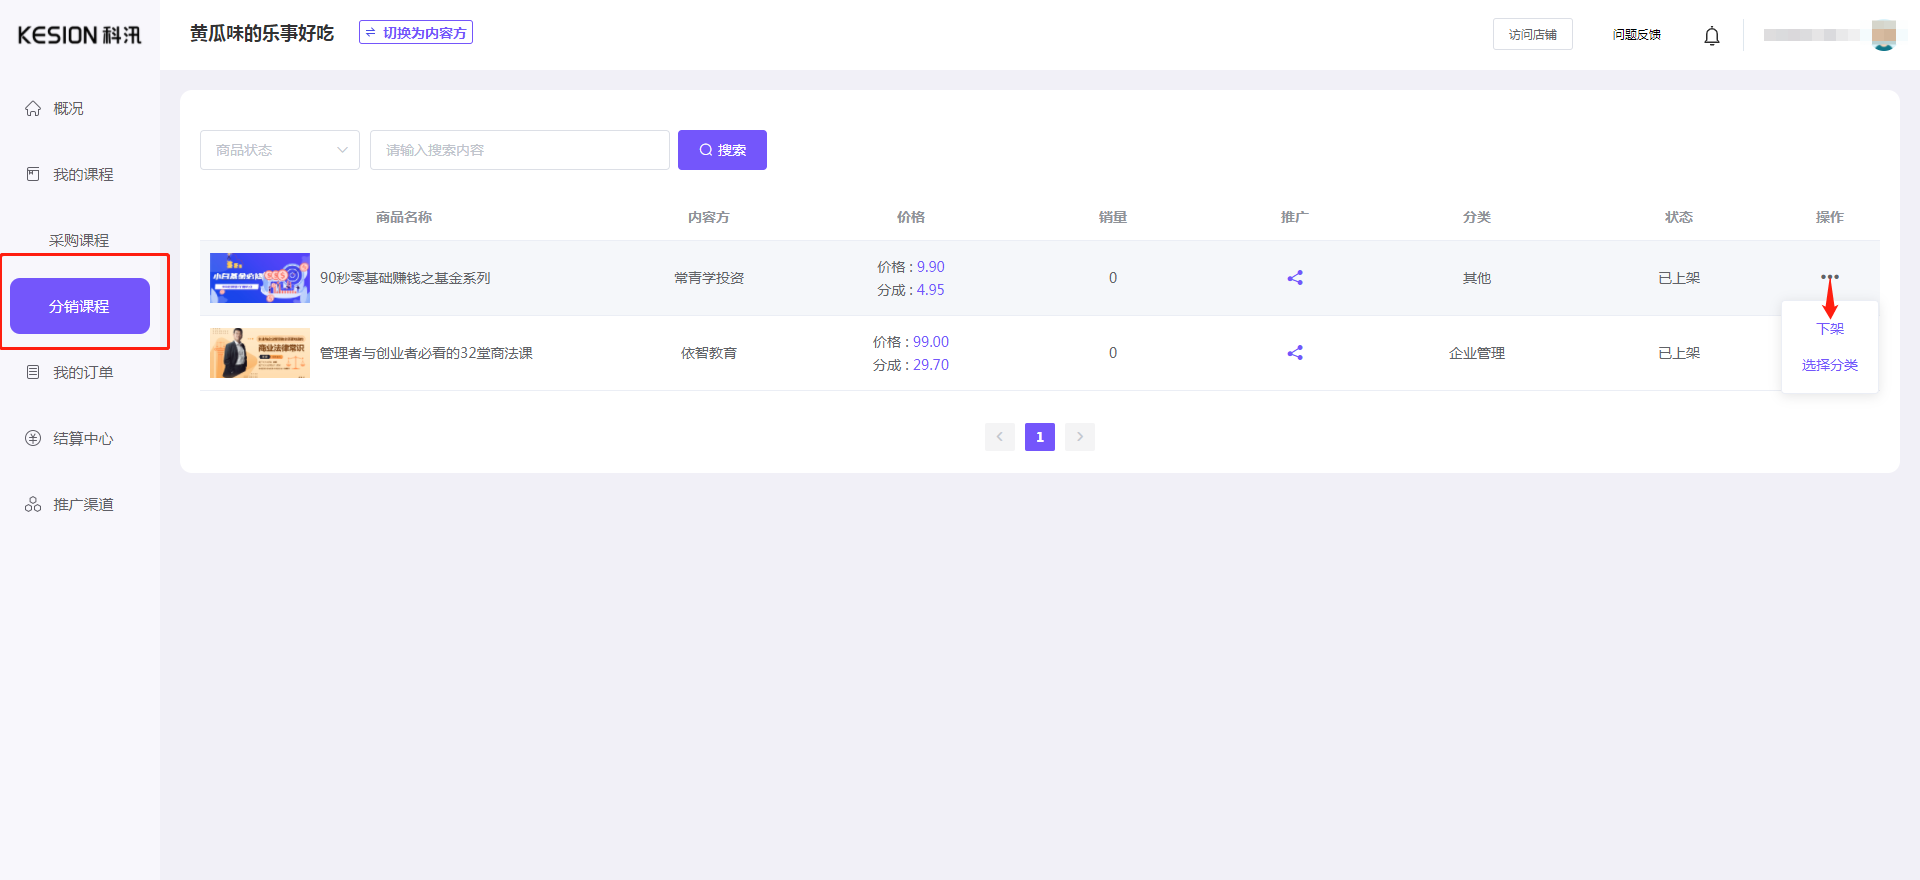1920x880 pixels.
Task: Click the 切换为内容方 switch button
Action: [x=416, y=33]
